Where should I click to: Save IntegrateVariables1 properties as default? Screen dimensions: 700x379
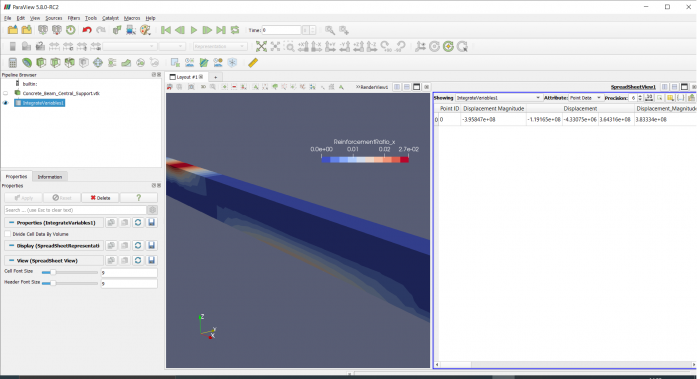(152, 222)
